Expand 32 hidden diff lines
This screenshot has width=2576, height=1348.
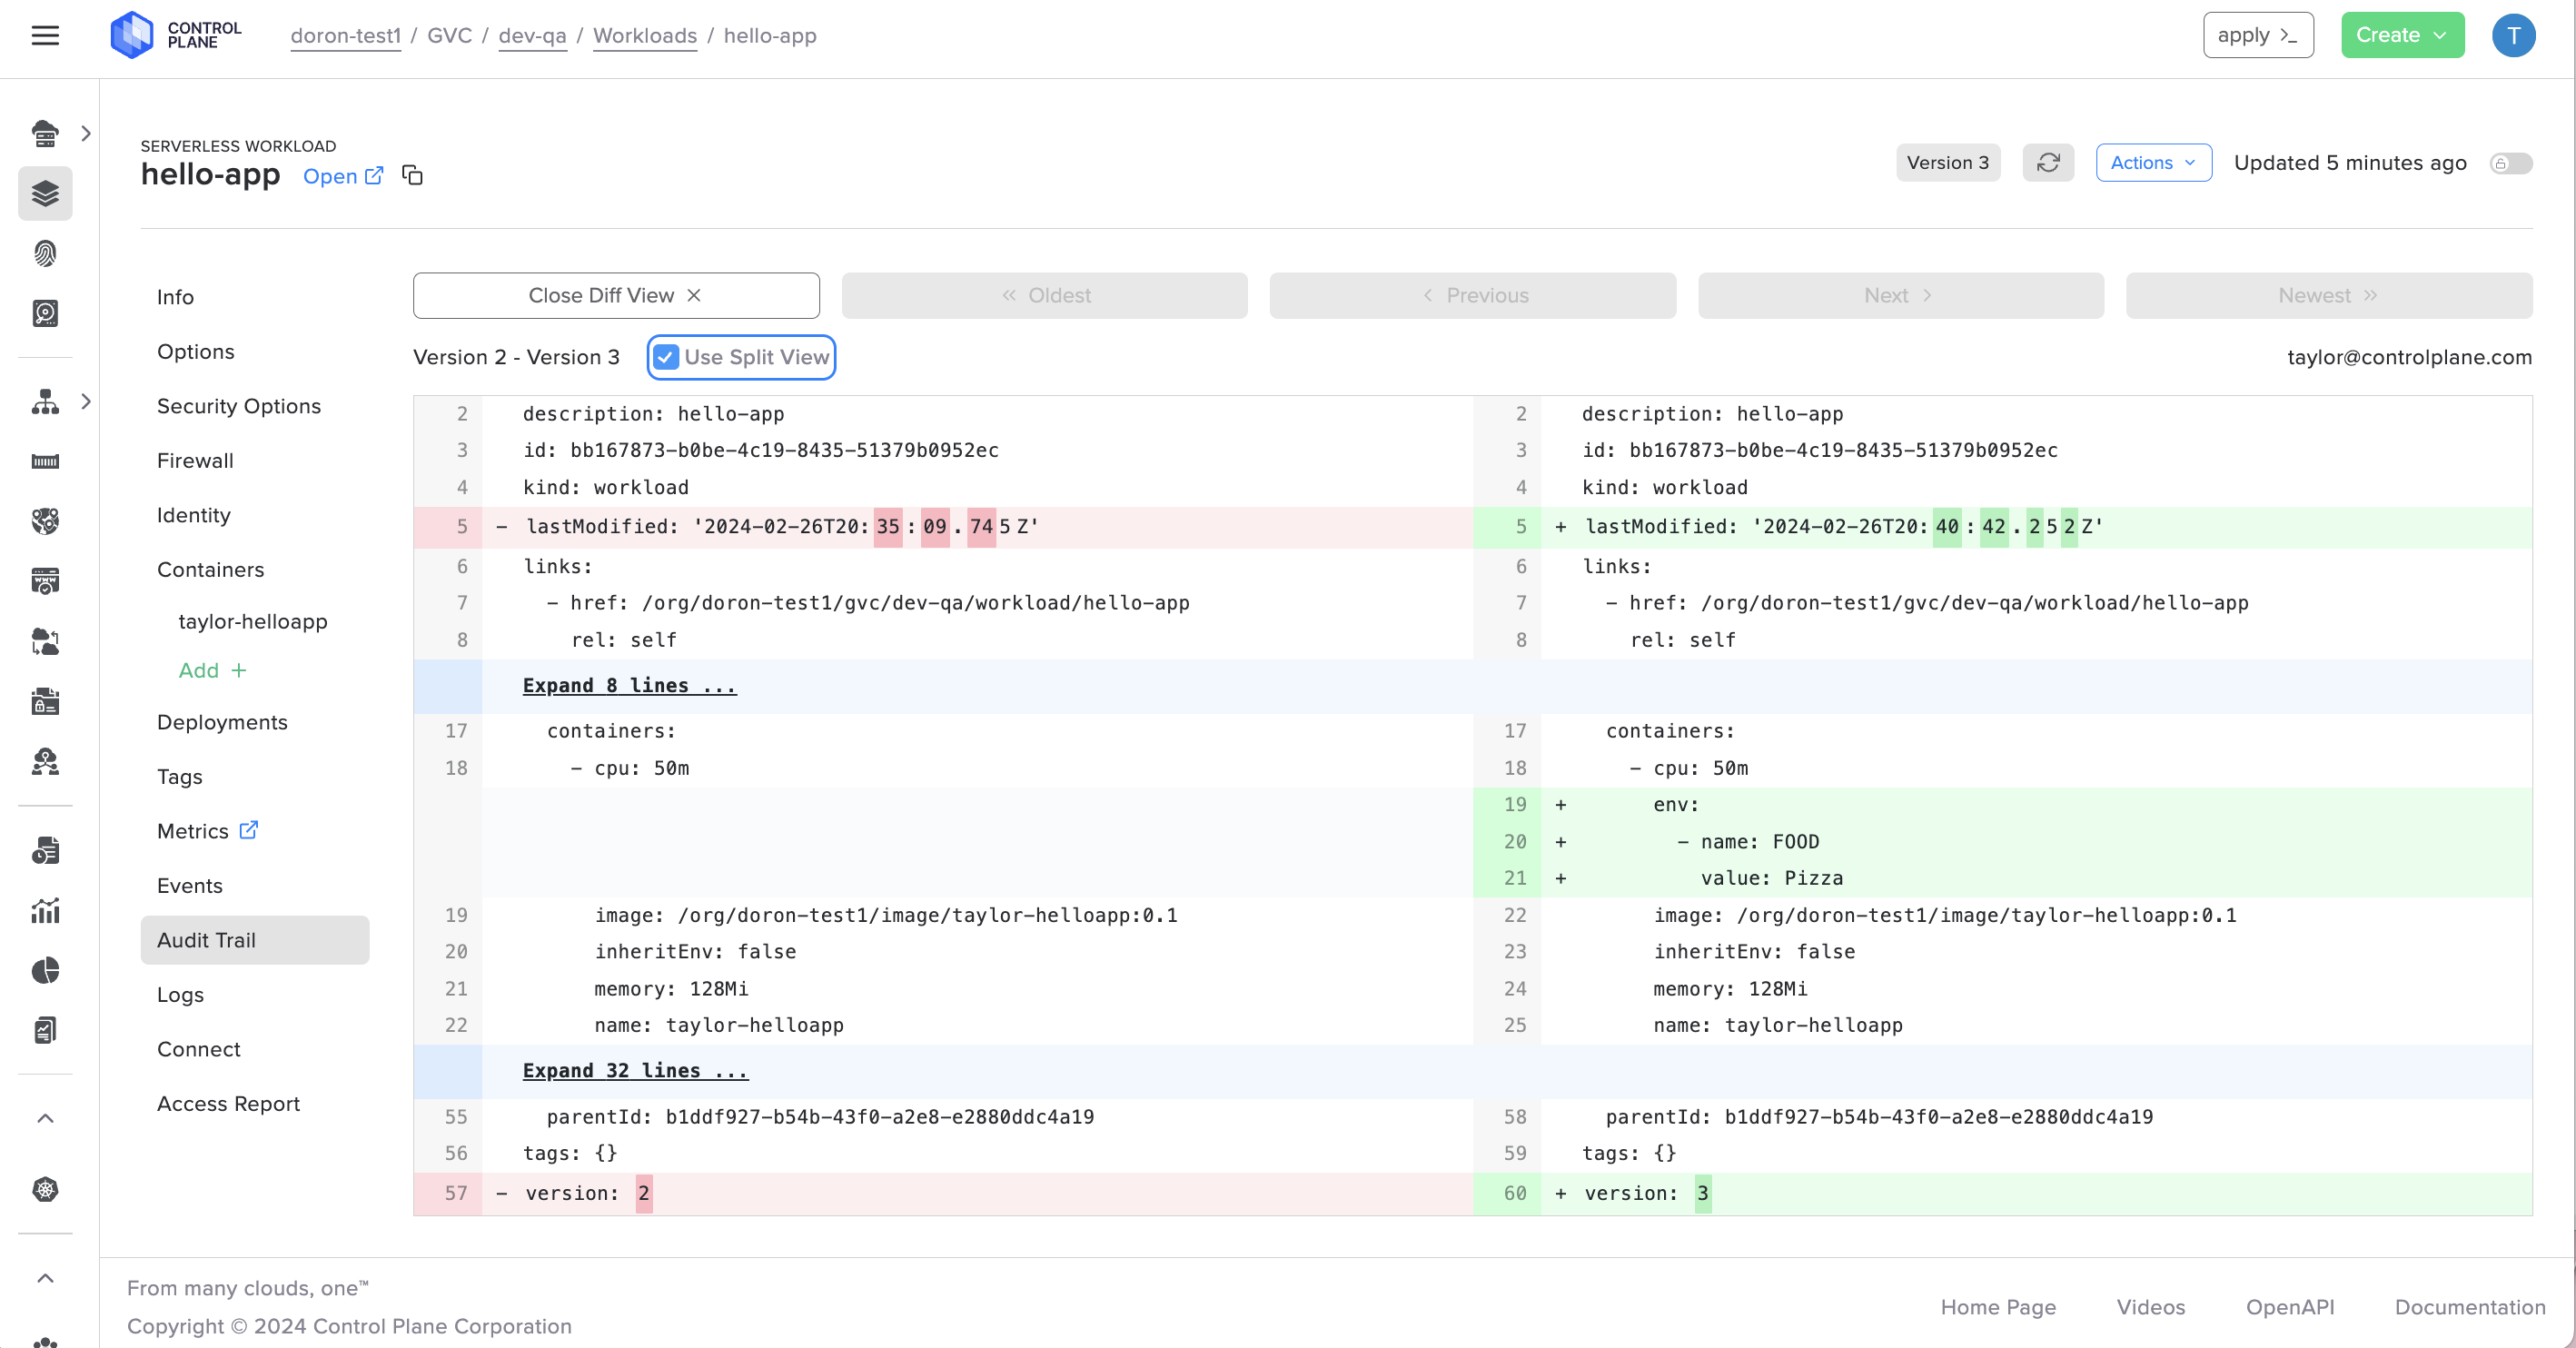[x=635, y=1071]
